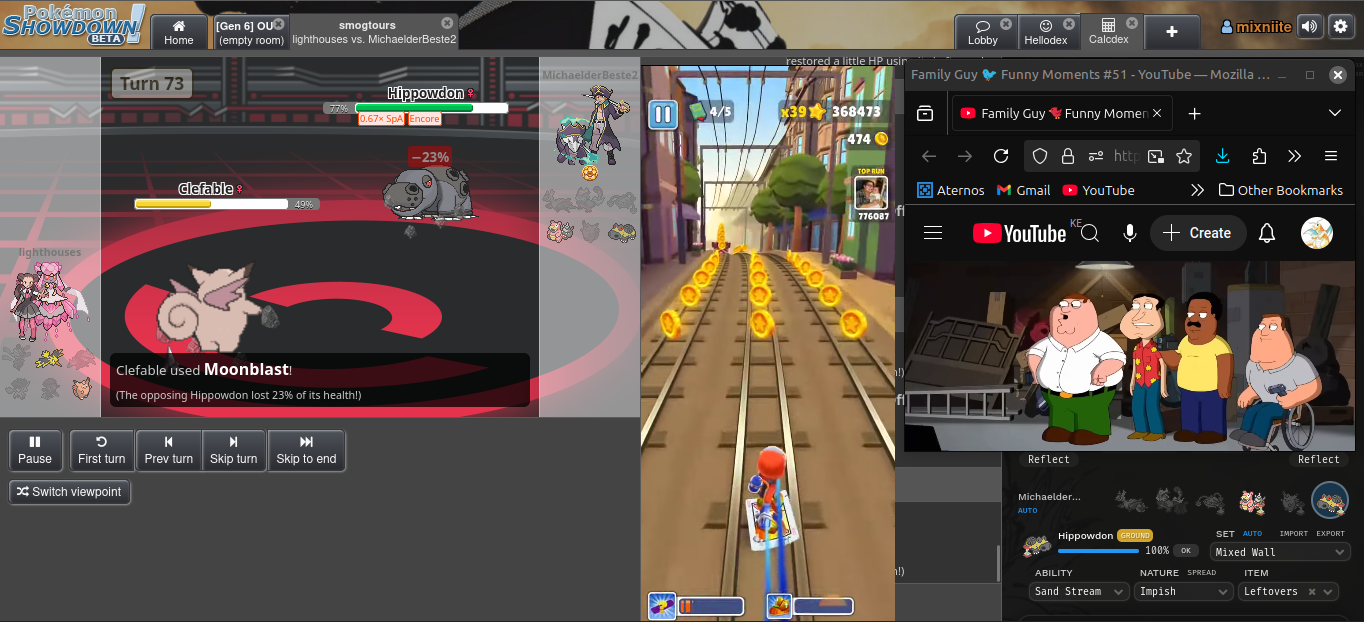This screenshot has width=1364, height=622.
Task: Select the smogtours lighthouses vs. MichaelderBeste2 tab
Action: point(373,32)
